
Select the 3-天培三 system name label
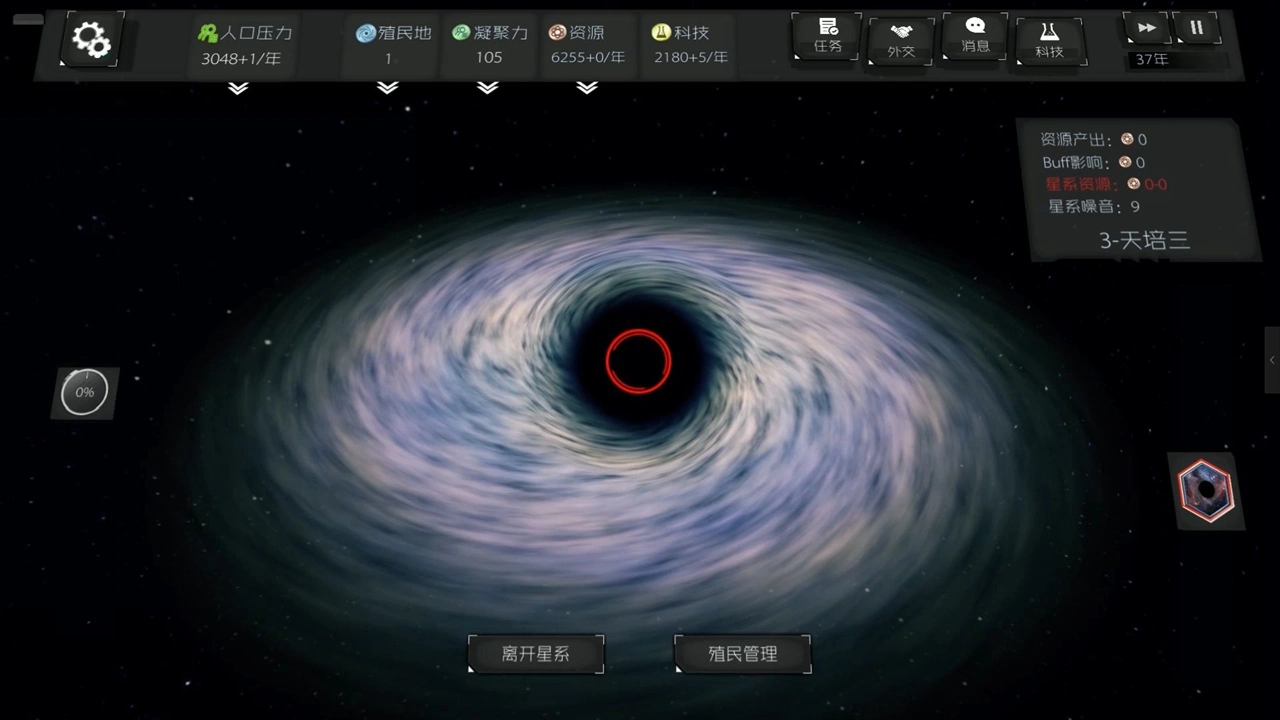click(x=1143, y=240)
